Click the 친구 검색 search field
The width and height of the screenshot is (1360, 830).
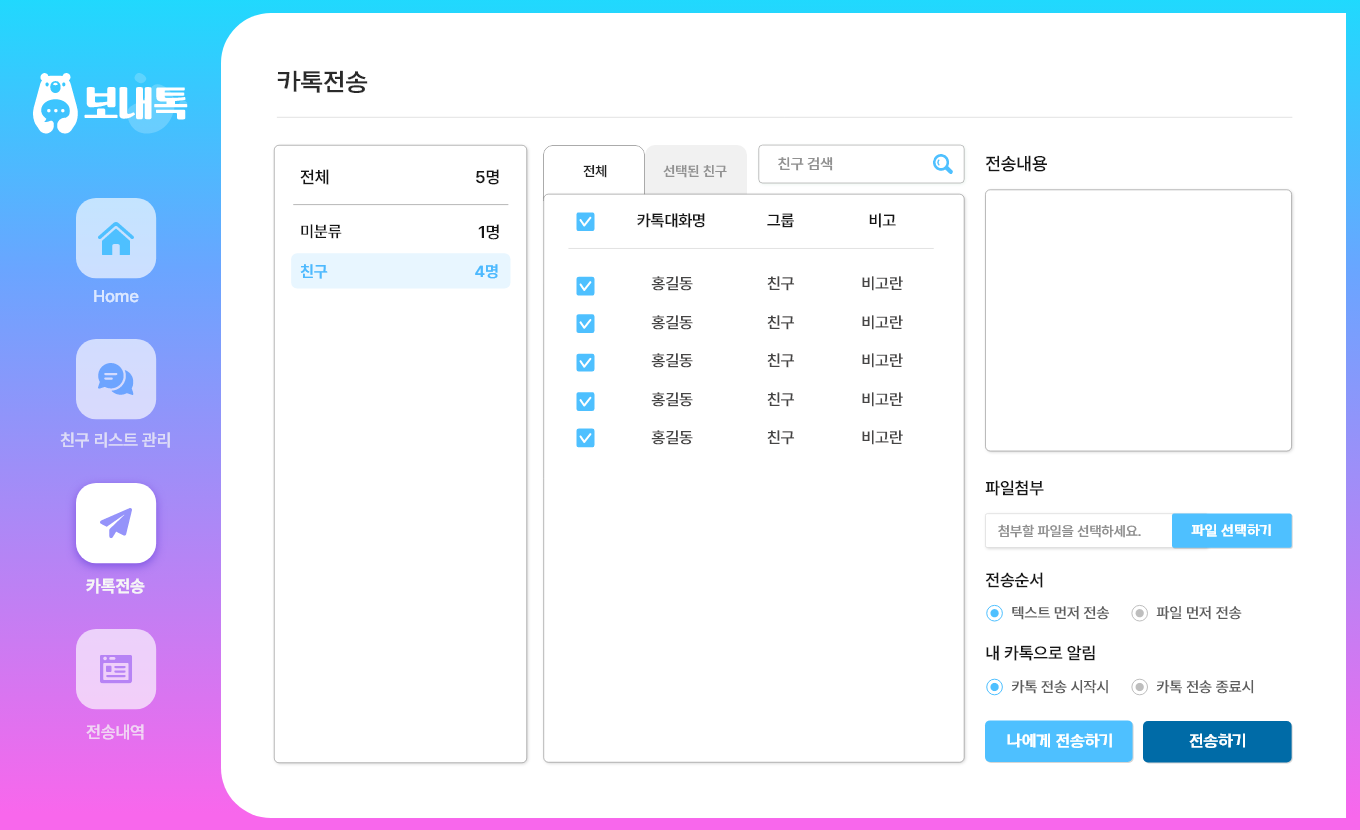coord(850,164)
